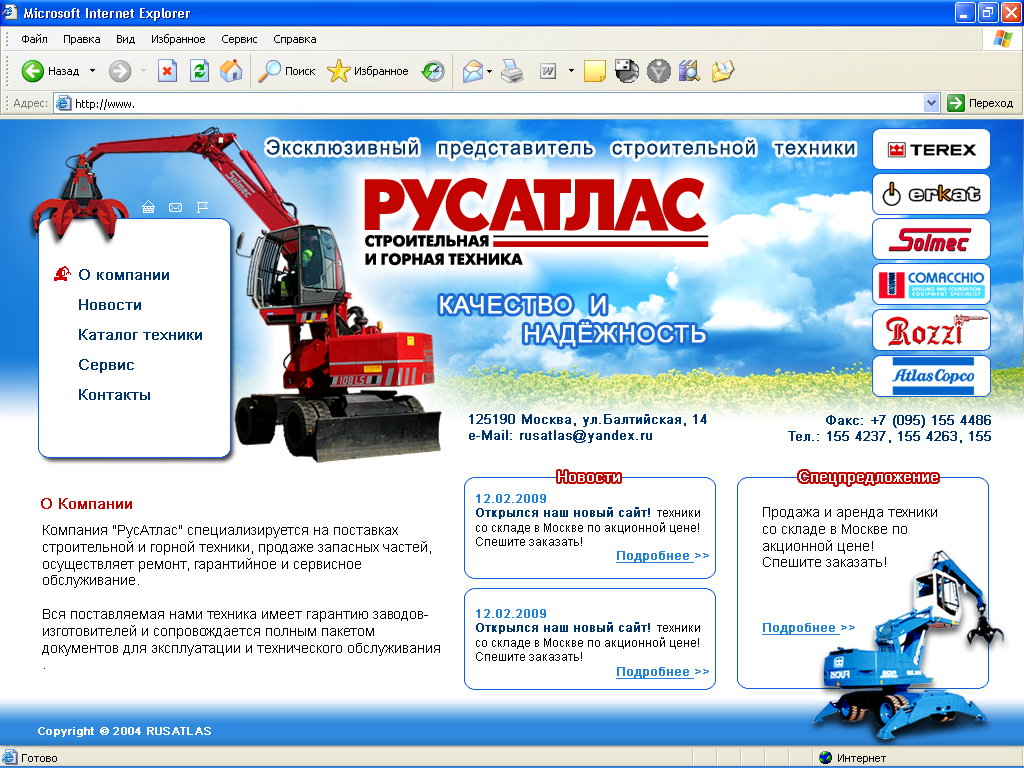Image resolution: width=1024 pixels, height=768 pixels.
Task: Open the envelope email icon near the logo
Action: 175,207
